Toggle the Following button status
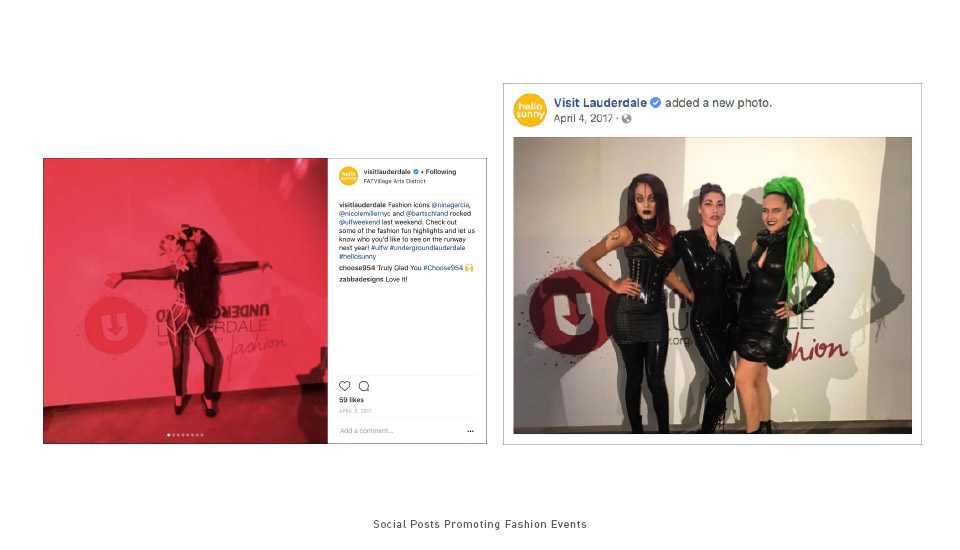The width and height of the screenshot is (960, 550). [x=441, y=171]
